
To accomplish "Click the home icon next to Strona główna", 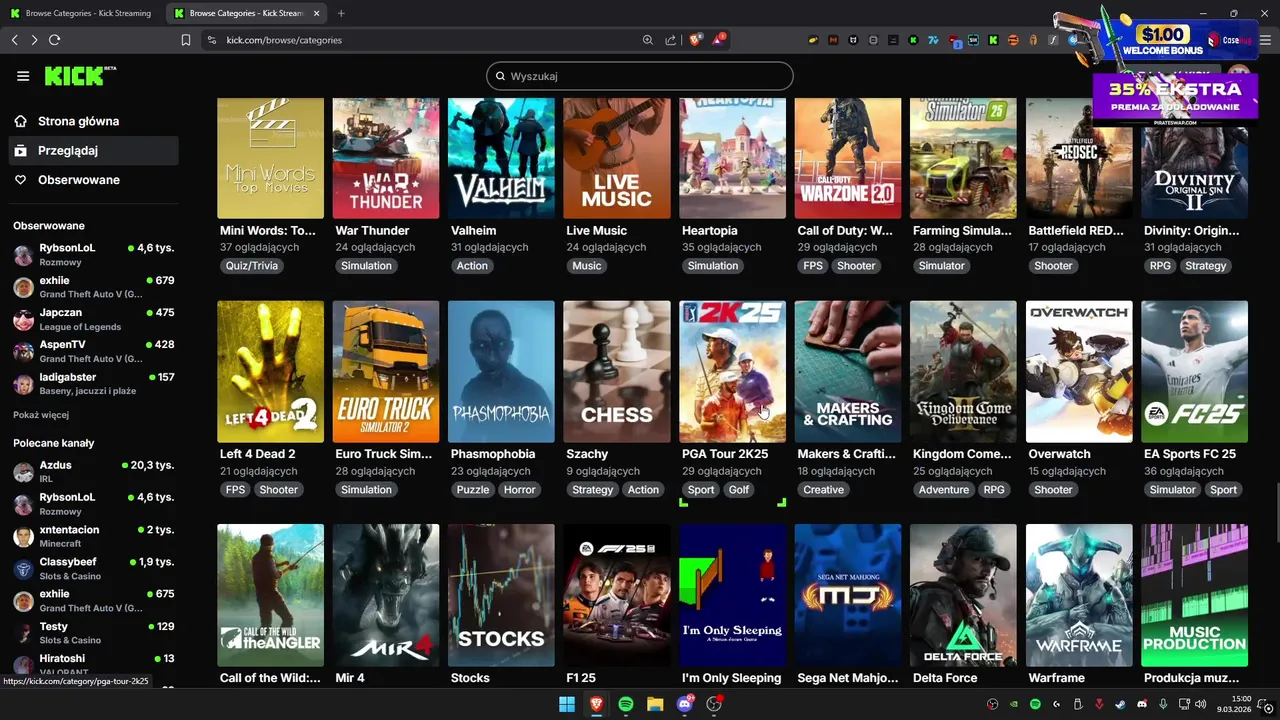I will point(20,121).
